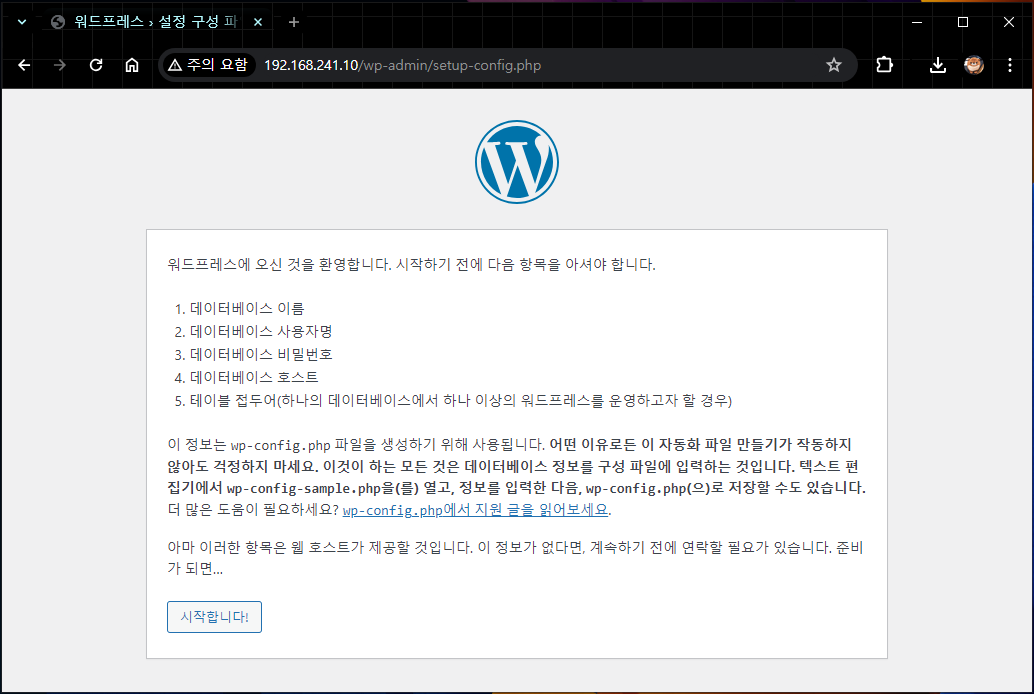
Task: Open the browser three-dot menu
Action: tap(1010, 65)
